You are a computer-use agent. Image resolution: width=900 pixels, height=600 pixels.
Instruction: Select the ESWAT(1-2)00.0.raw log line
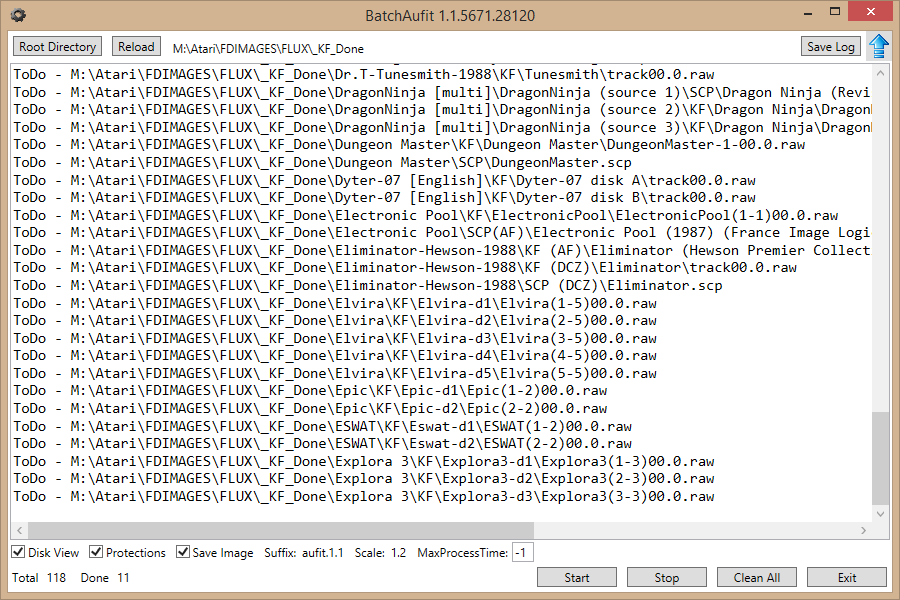(322, 426)
